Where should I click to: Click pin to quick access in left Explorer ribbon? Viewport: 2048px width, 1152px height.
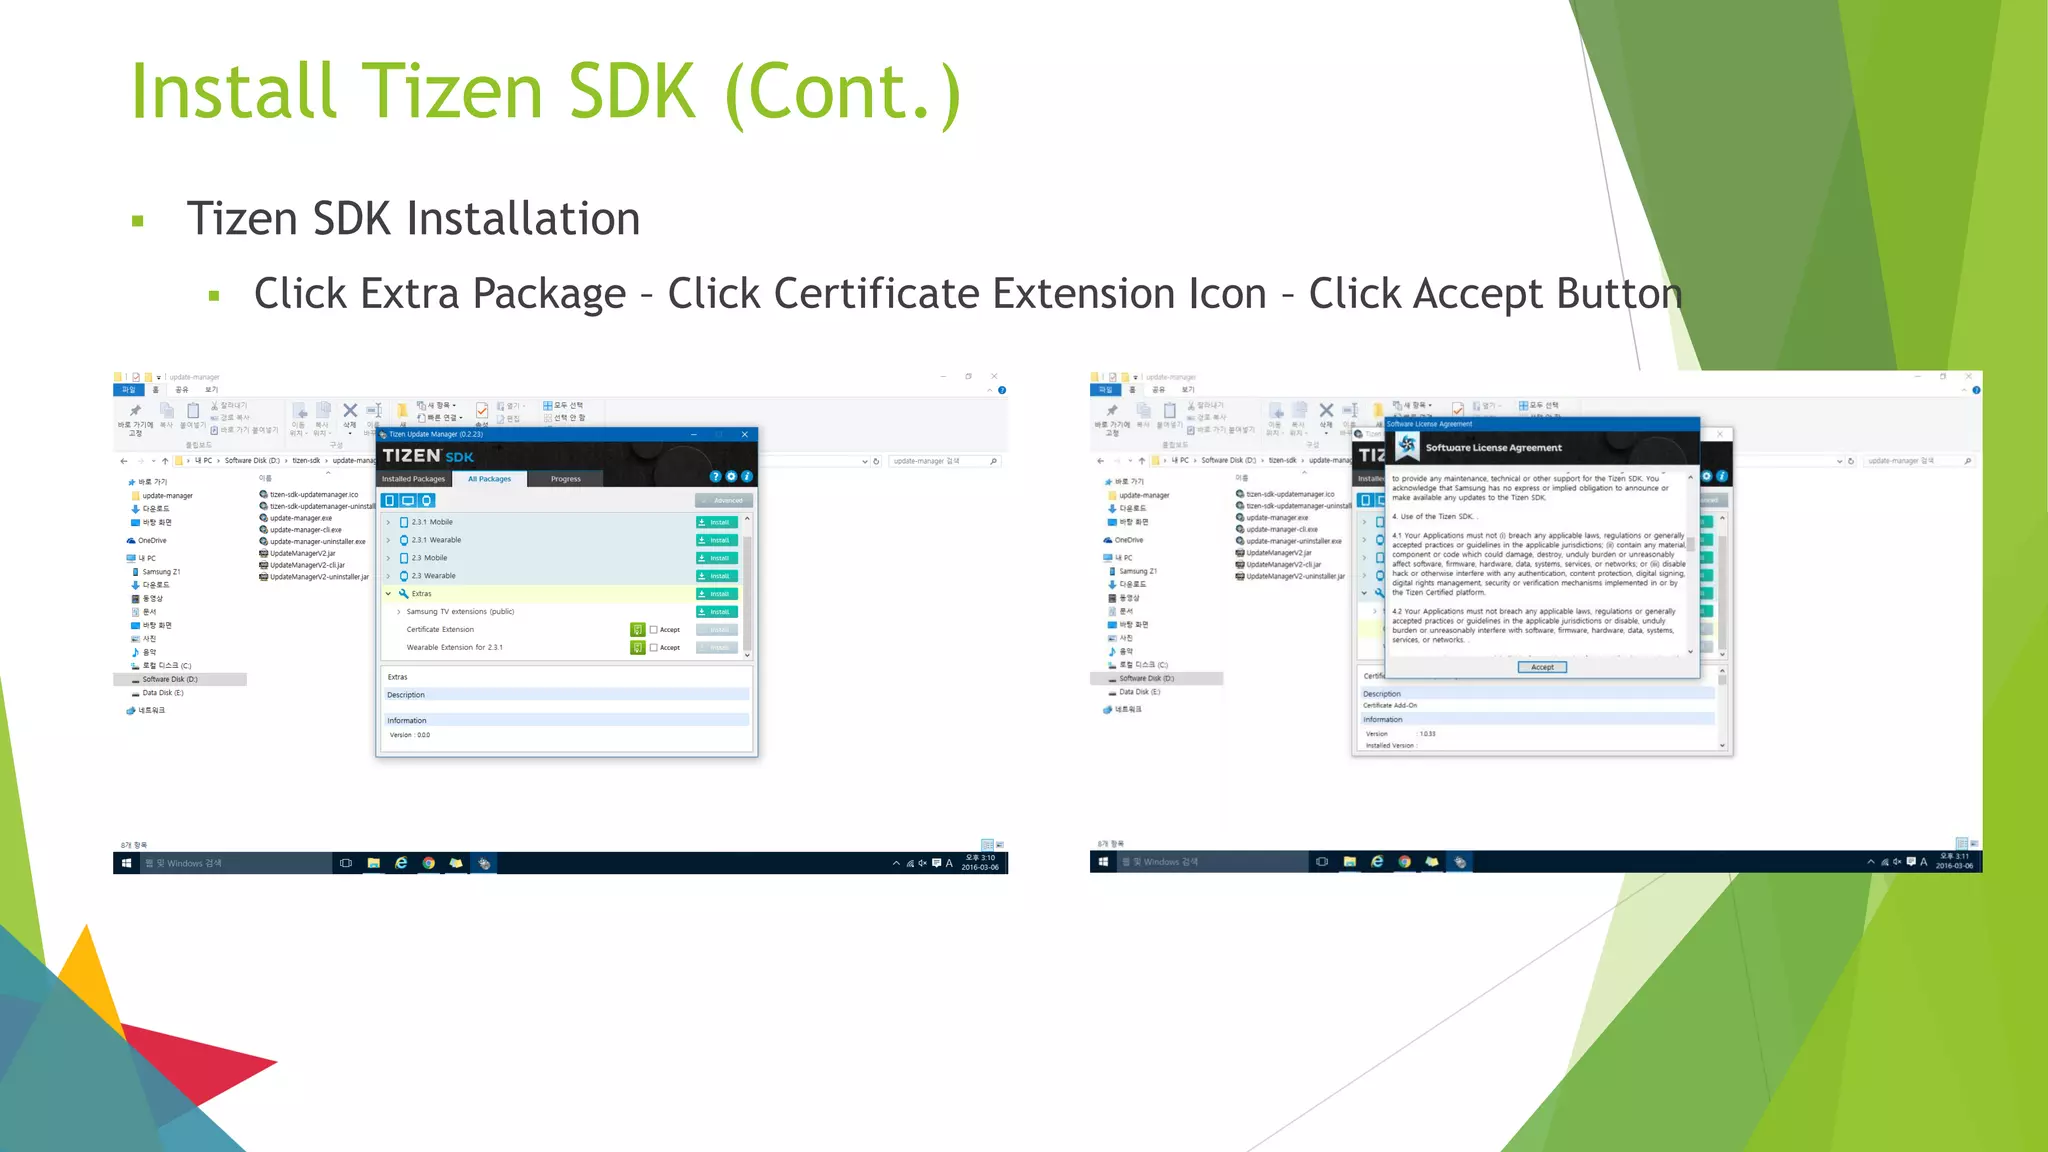pyautogui.click(x=135, y=411)
